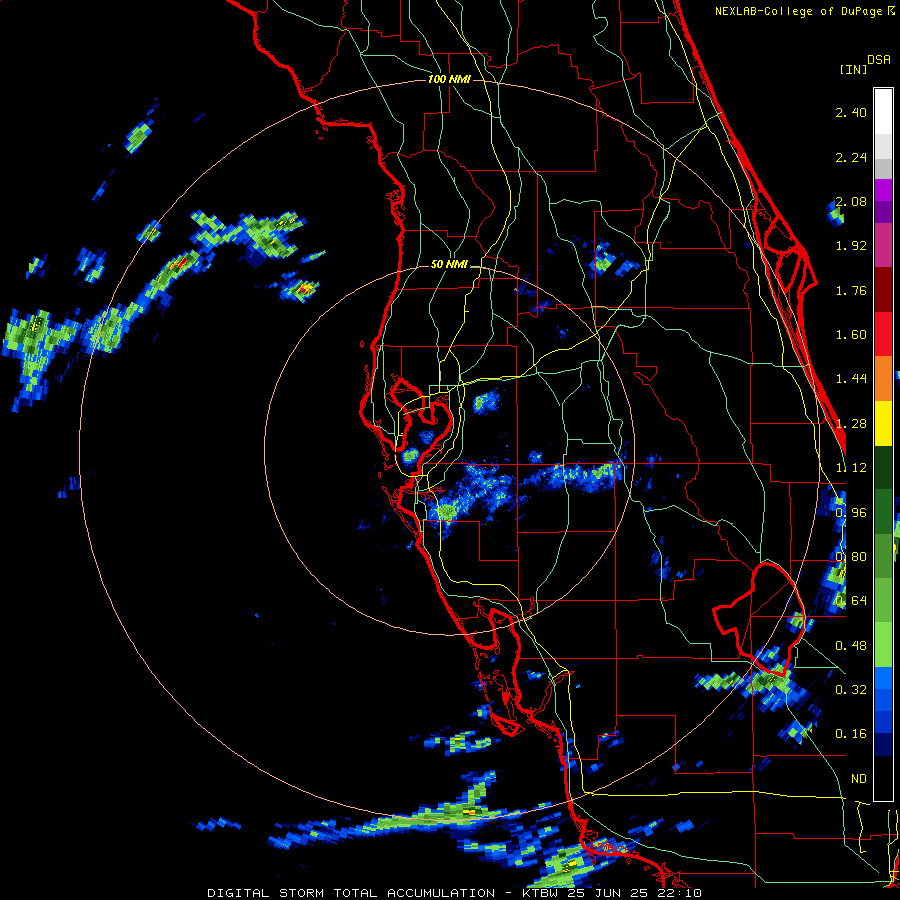Click the 0.32 legend value

tap(851, 690)
